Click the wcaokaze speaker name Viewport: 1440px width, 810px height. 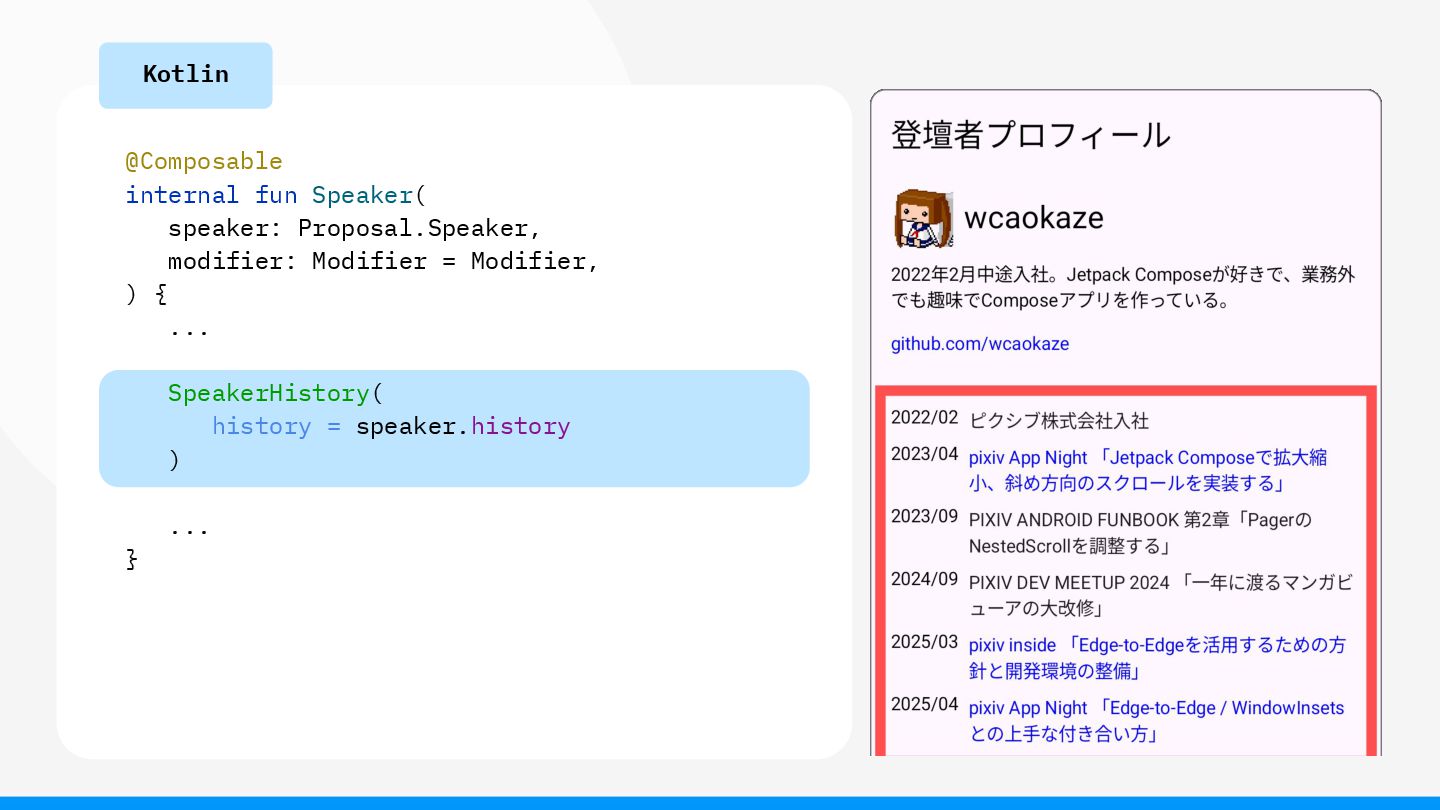tap(1034, 218)
